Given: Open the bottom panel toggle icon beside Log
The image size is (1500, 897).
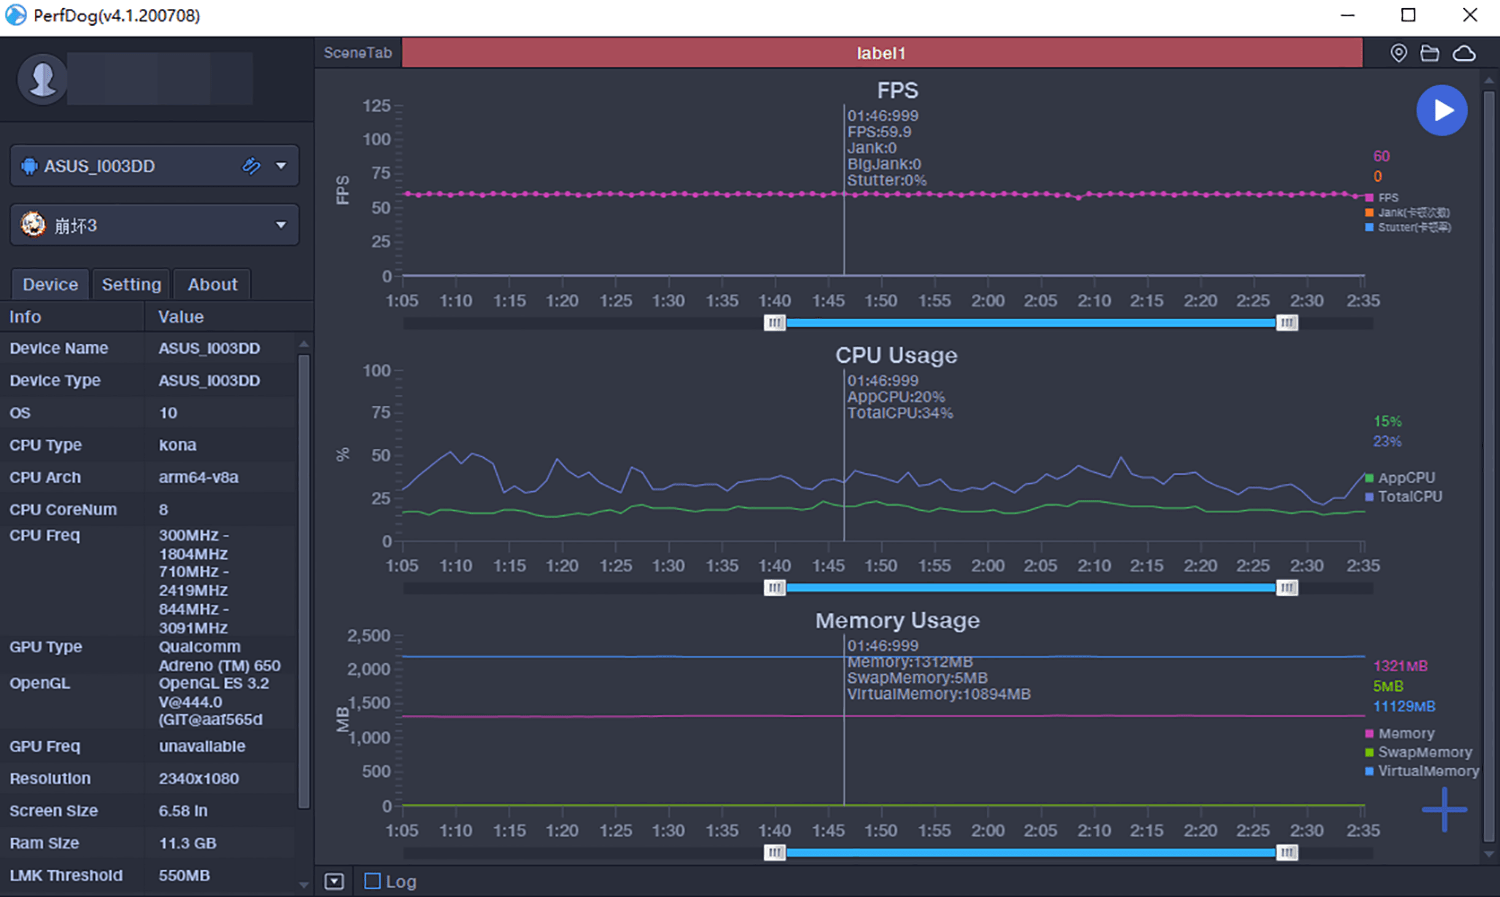Looking at the screenshot, I should [x=334, y=881].
